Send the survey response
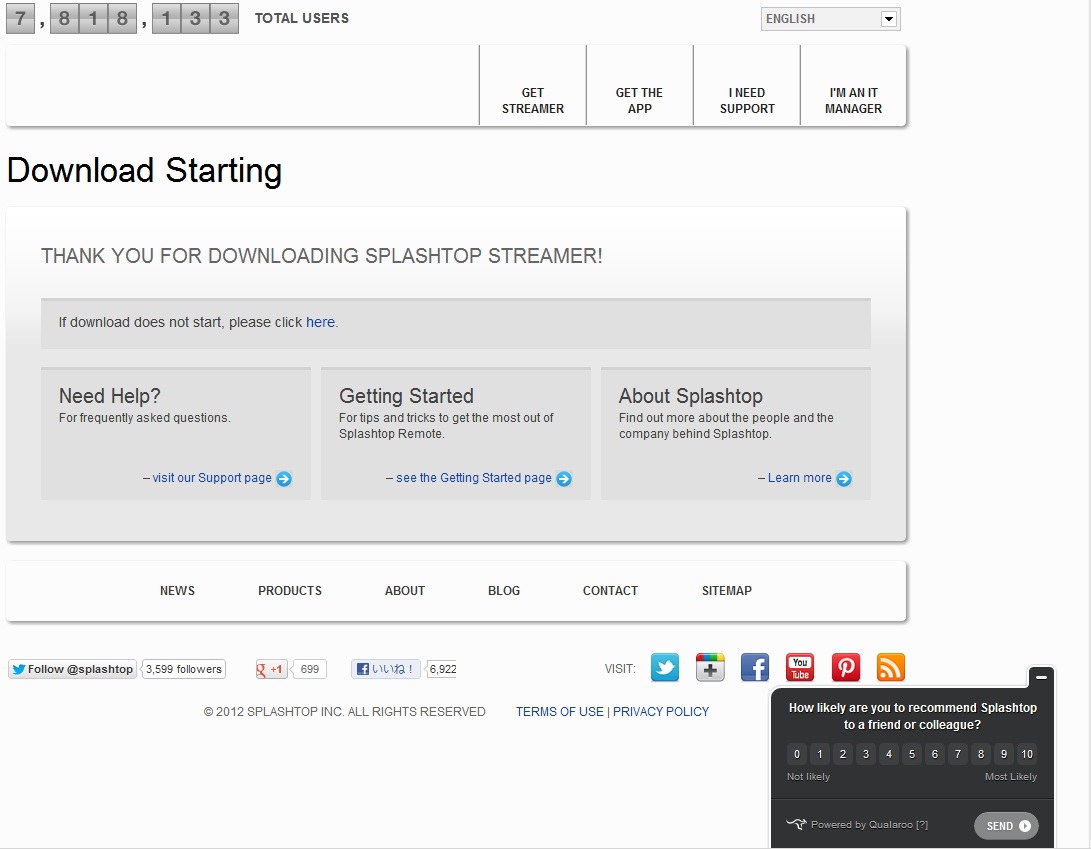Screen dimensions: 1091x849 (1006, 825)
